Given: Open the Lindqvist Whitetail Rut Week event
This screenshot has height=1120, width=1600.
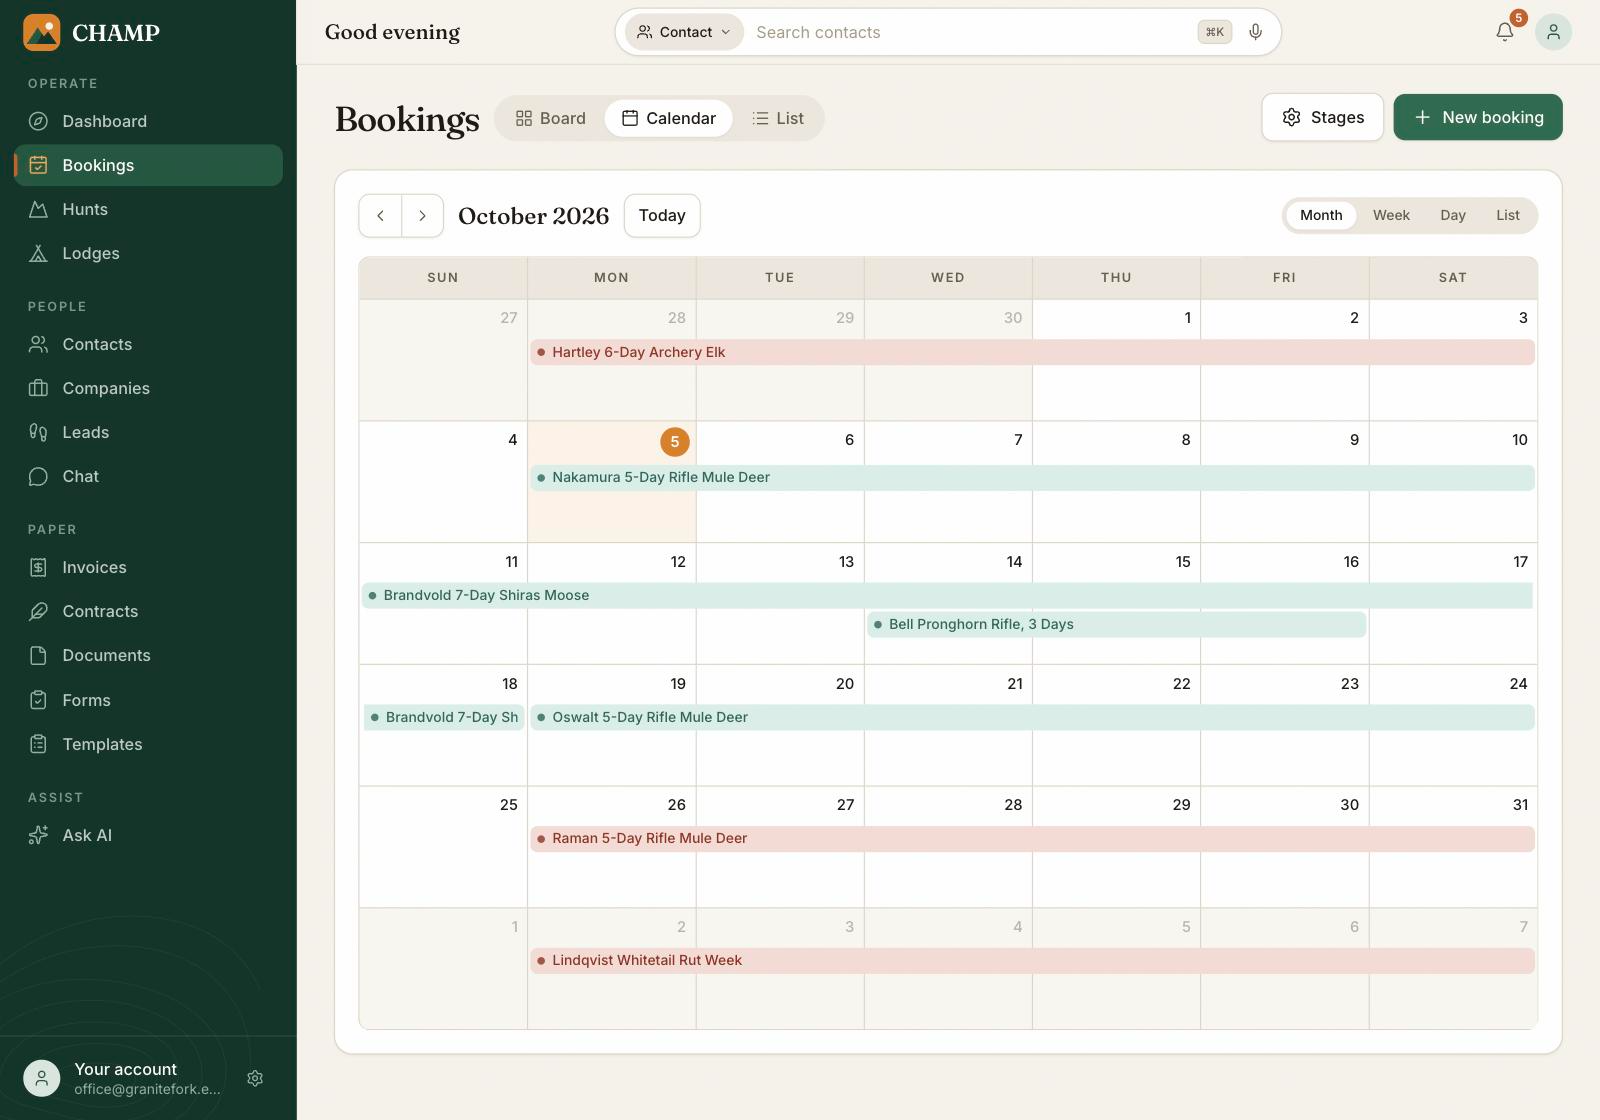Looking at the screenshot, I should click(1032, 960).
